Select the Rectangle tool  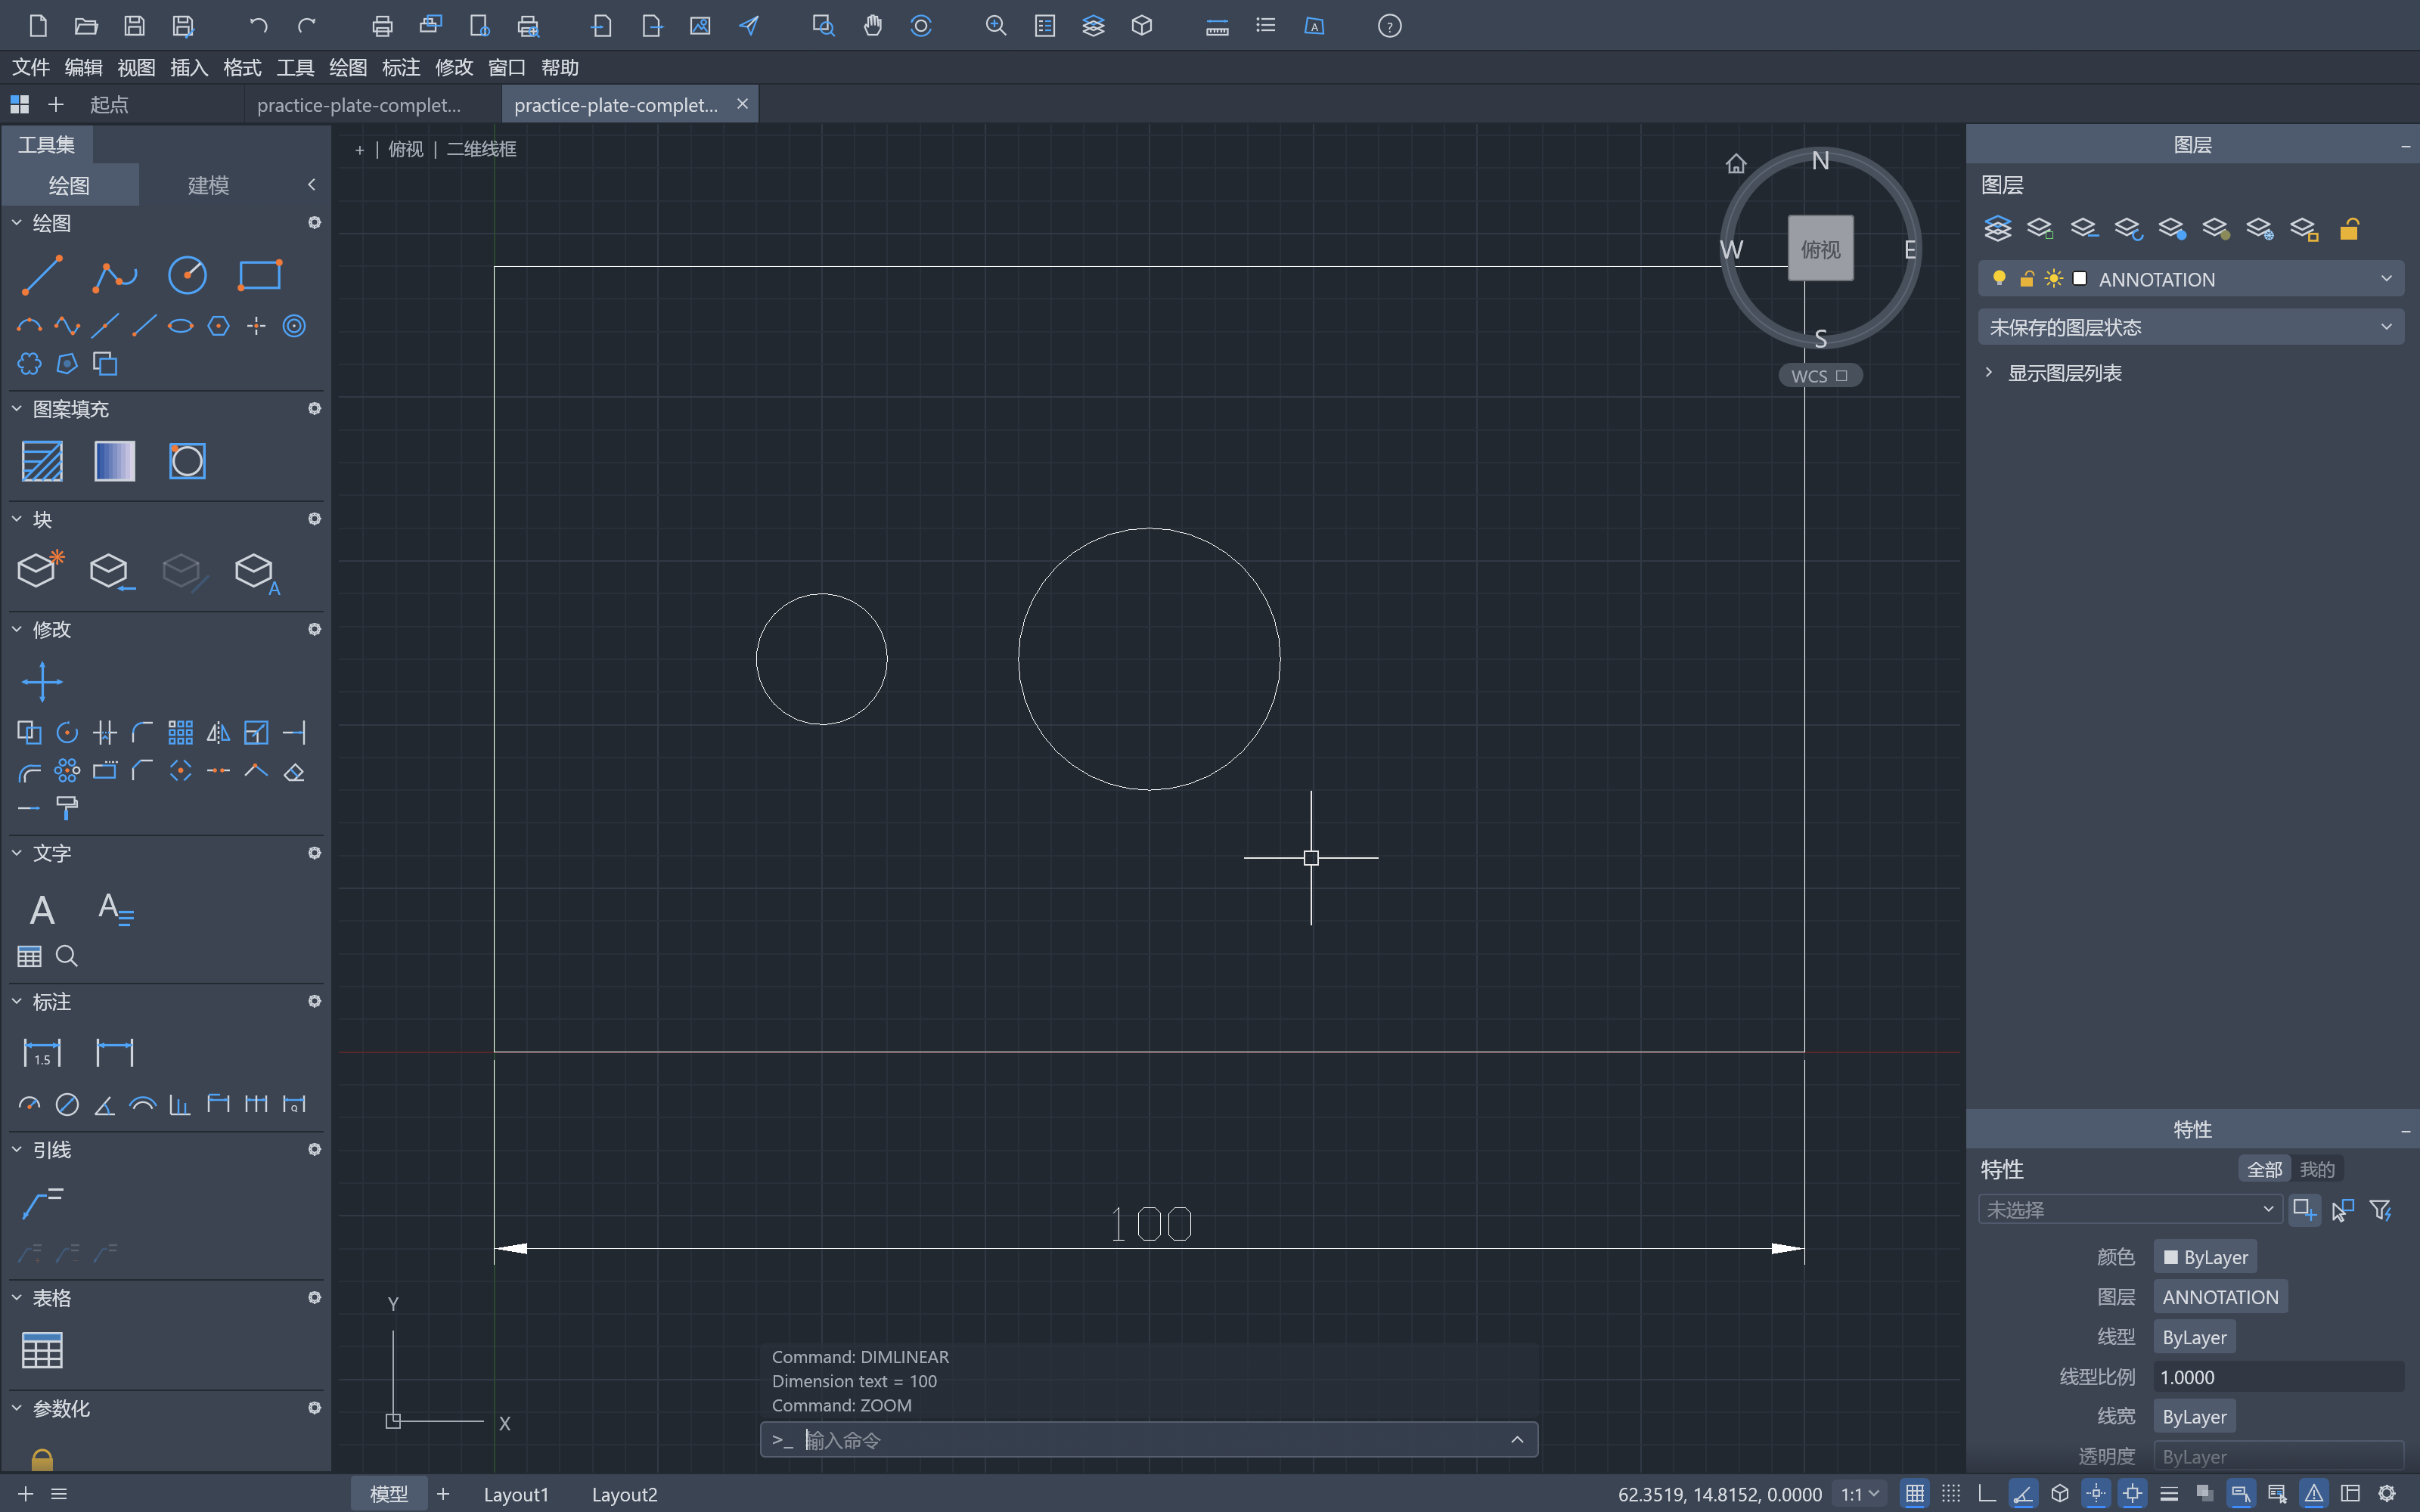(x=259, y=275)
